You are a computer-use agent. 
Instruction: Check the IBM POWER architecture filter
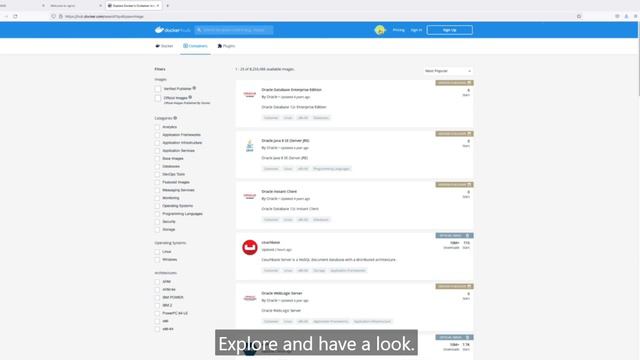click(158, 298)
